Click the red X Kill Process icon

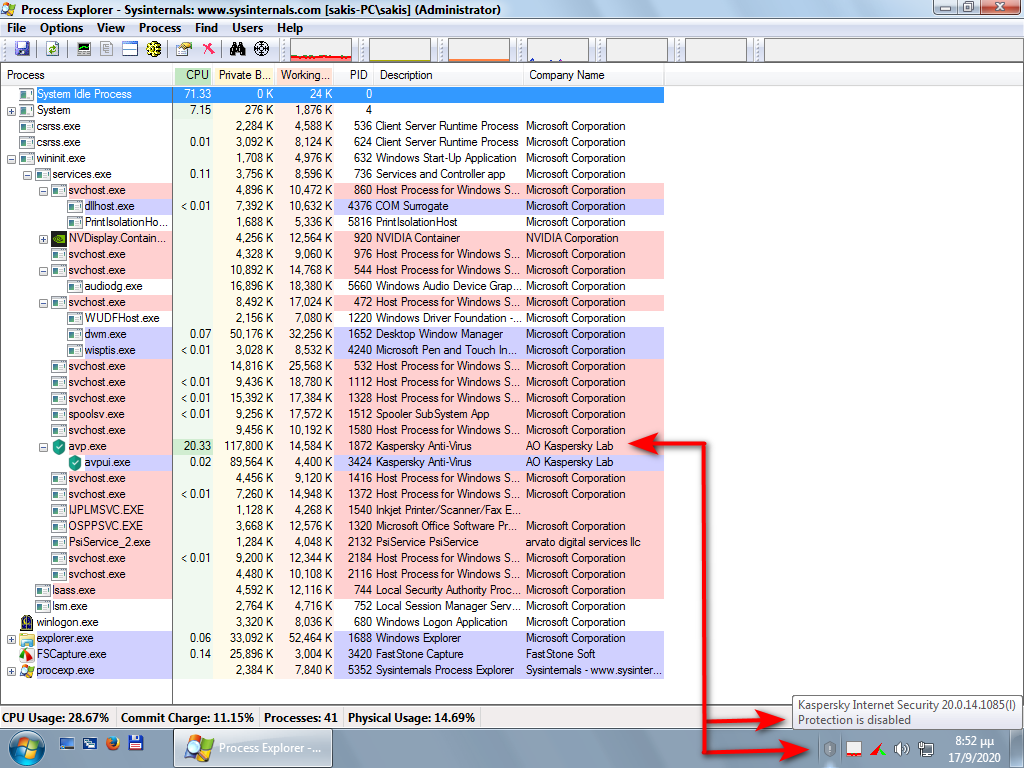(x=208, y=49)
